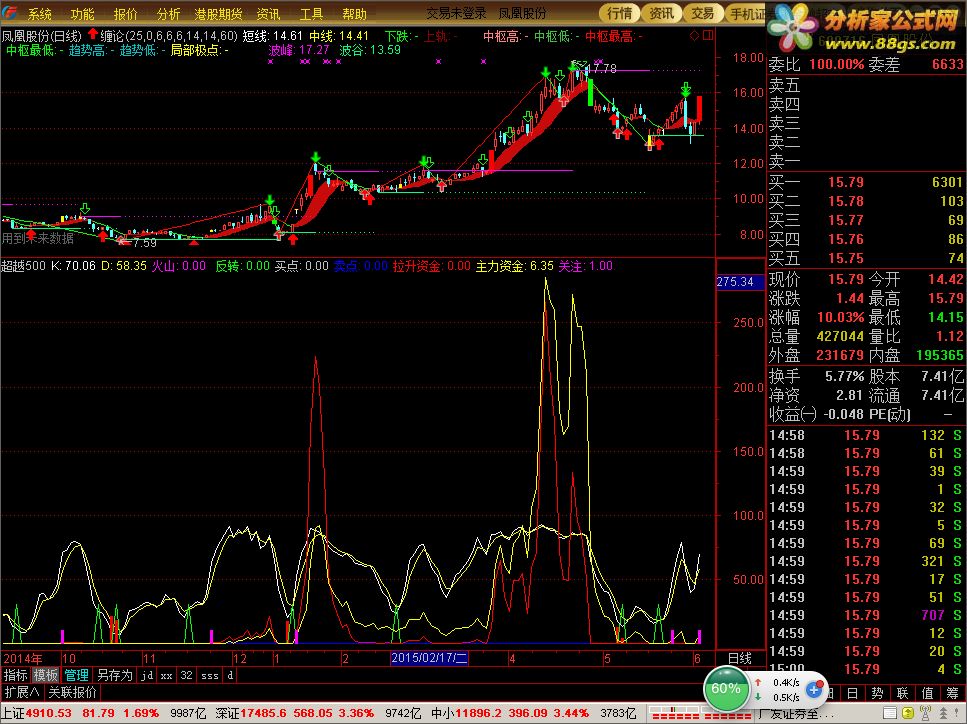The image size is (967, 724).
Task: Click the tick row with volume 707
Action: pyautogui.click(x=865, y=615)
